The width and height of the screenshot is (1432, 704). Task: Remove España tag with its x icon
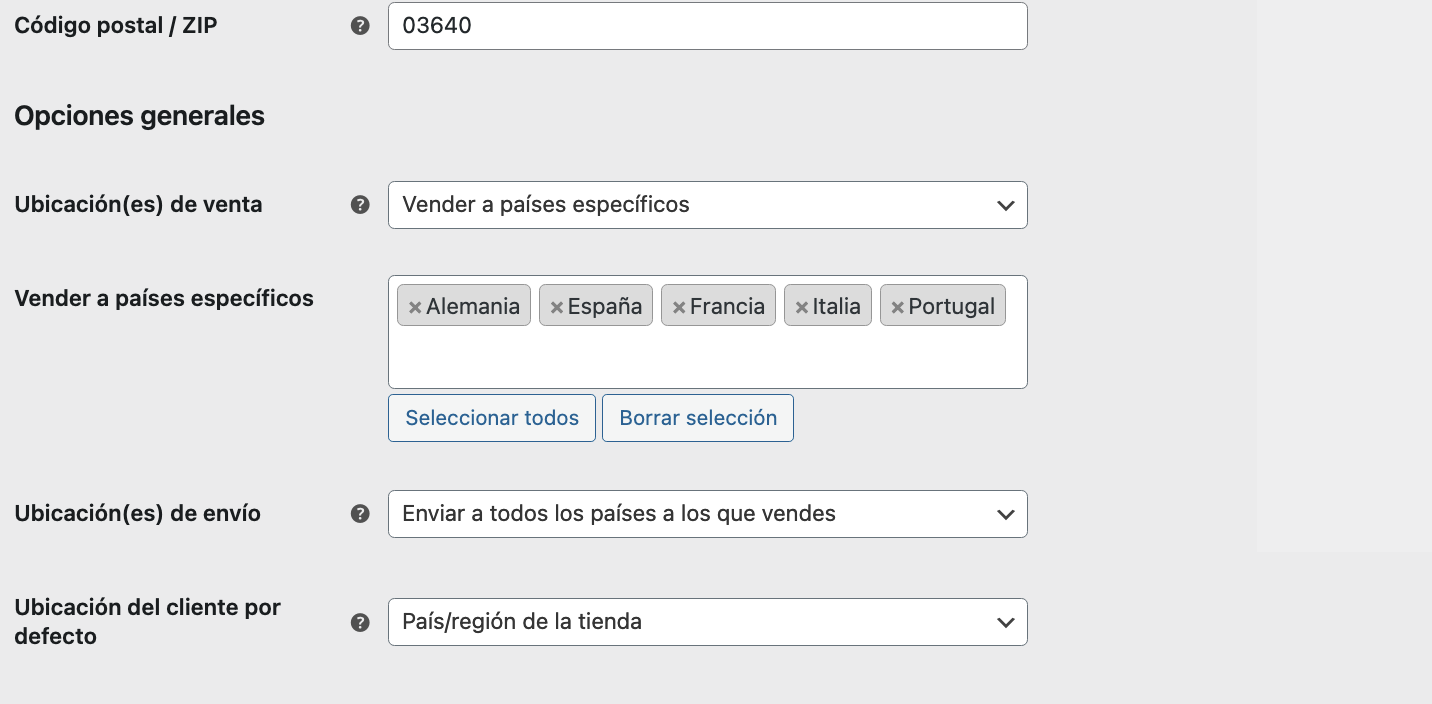point(557,307)
